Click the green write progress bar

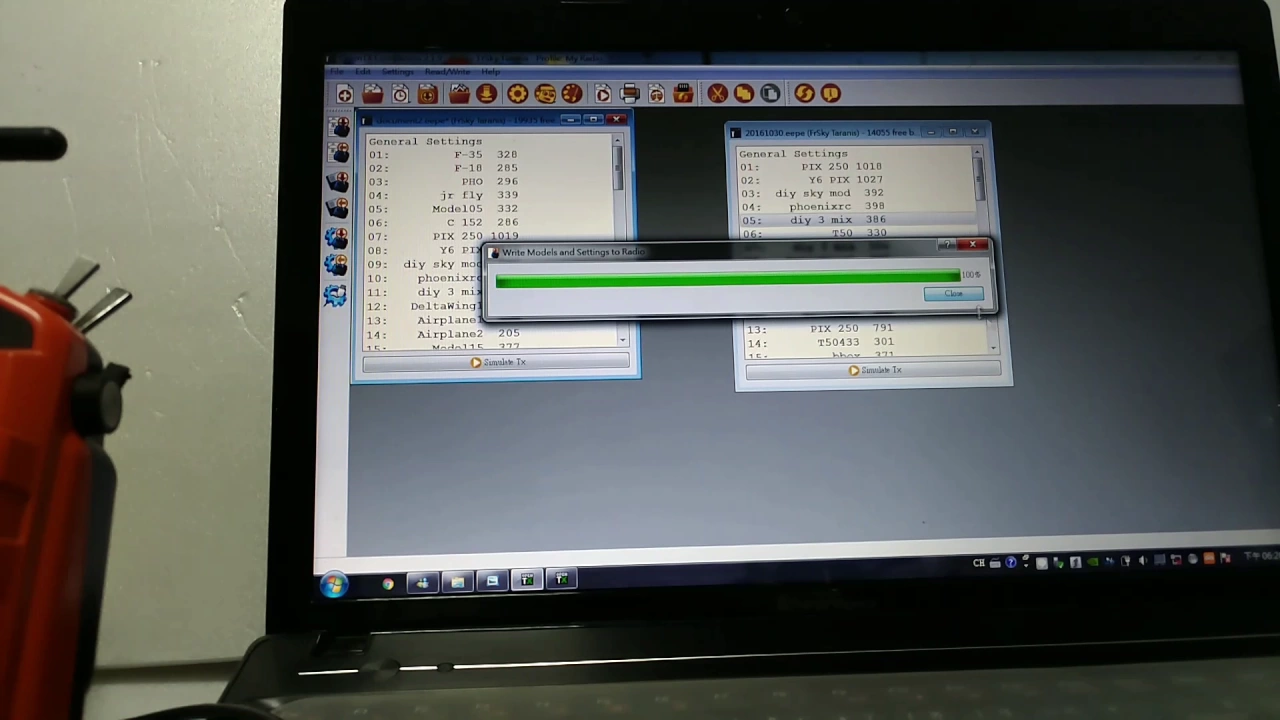point(727,279)
